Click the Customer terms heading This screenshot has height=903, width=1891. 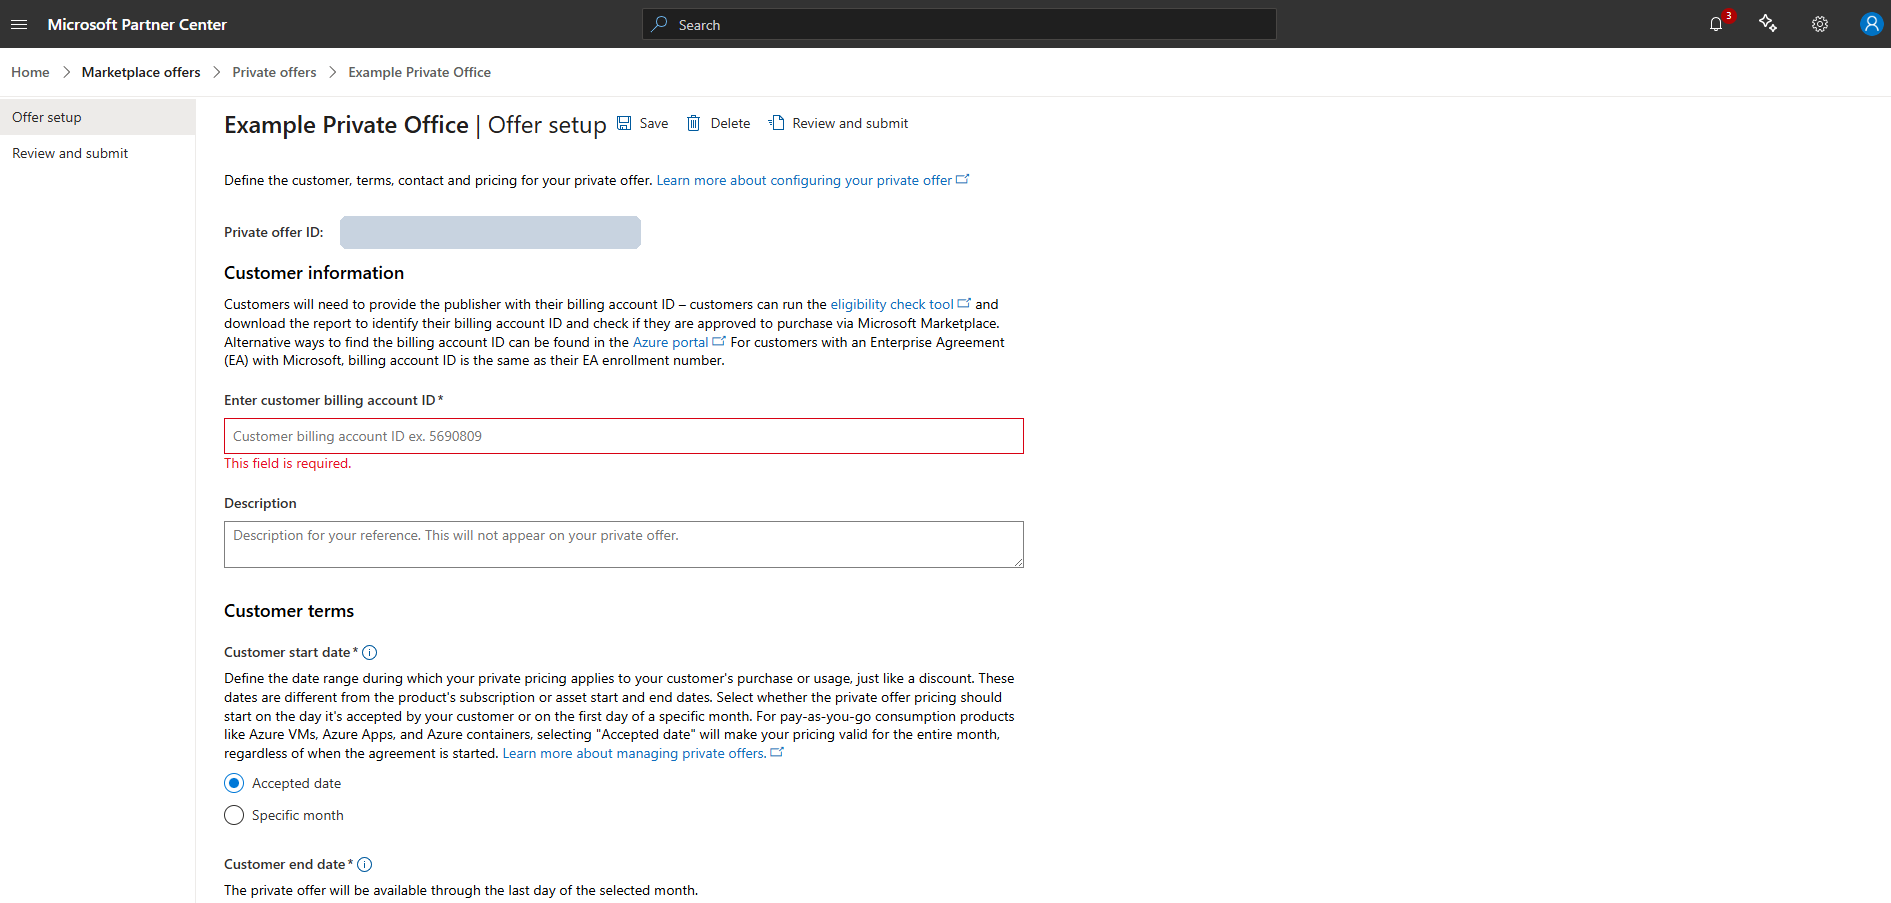[x=289, y=611]
